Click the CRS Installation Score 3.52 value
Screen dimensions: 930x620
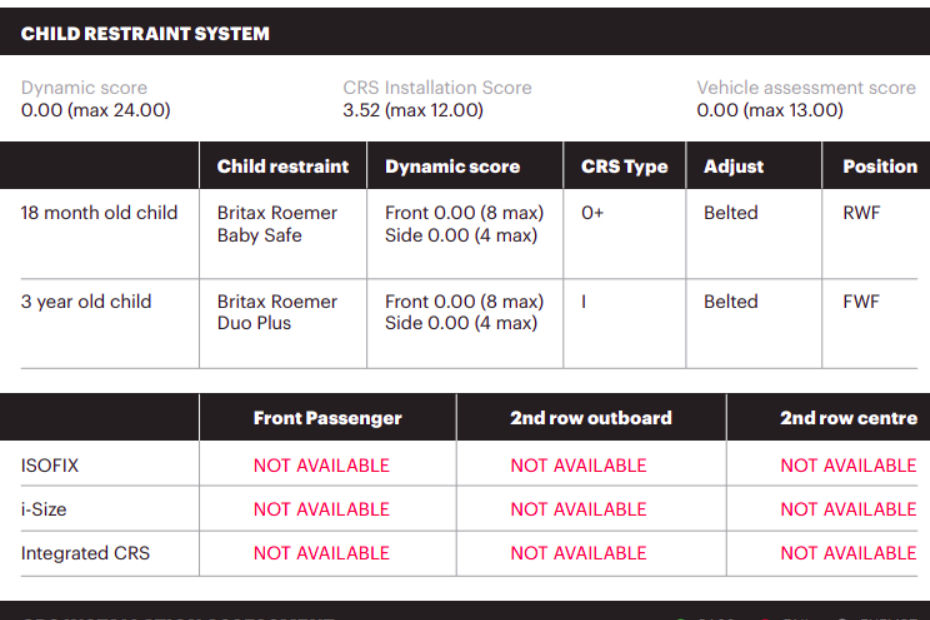413,110
